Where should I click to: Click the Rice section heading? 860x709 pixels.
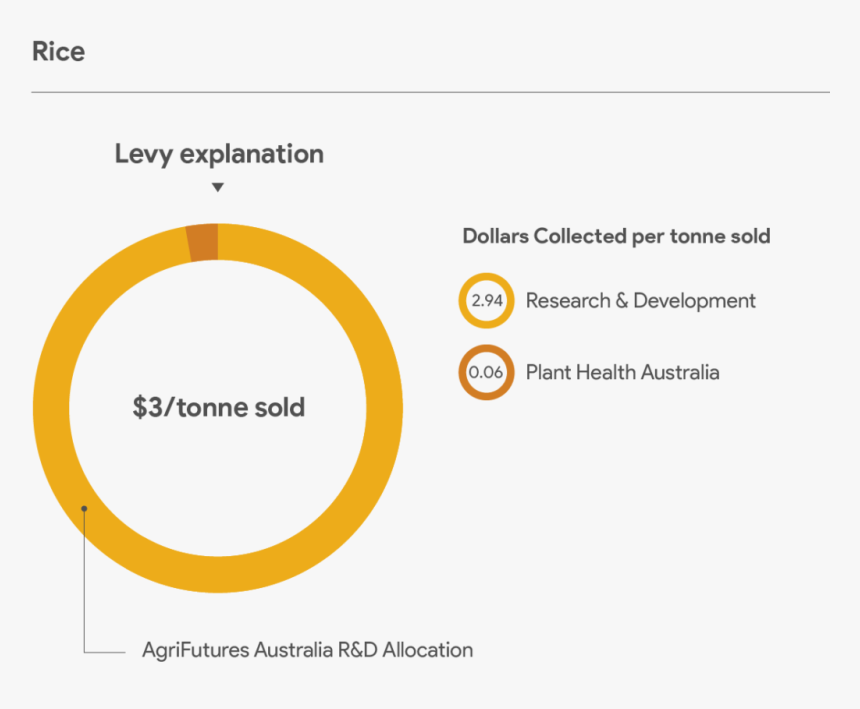point(58,52)
